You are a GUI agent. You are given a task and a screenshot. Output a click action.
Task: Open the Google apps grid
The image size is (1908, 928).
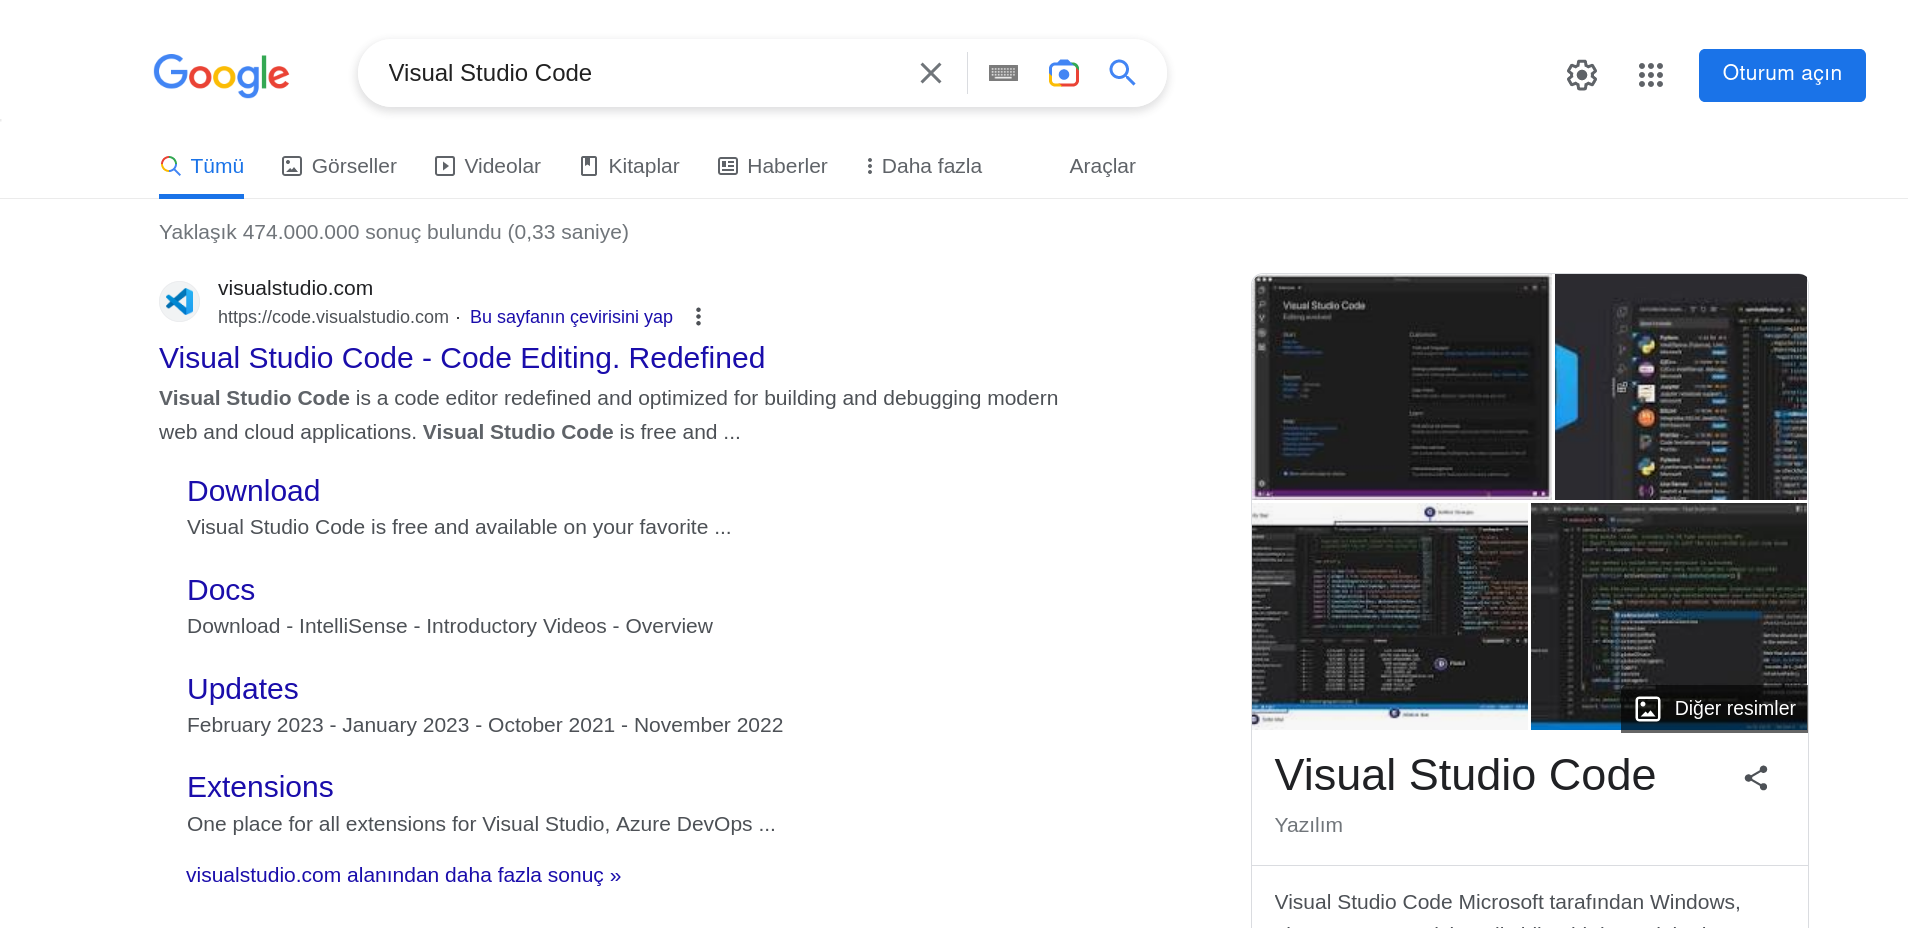(x=1650, y=75)
